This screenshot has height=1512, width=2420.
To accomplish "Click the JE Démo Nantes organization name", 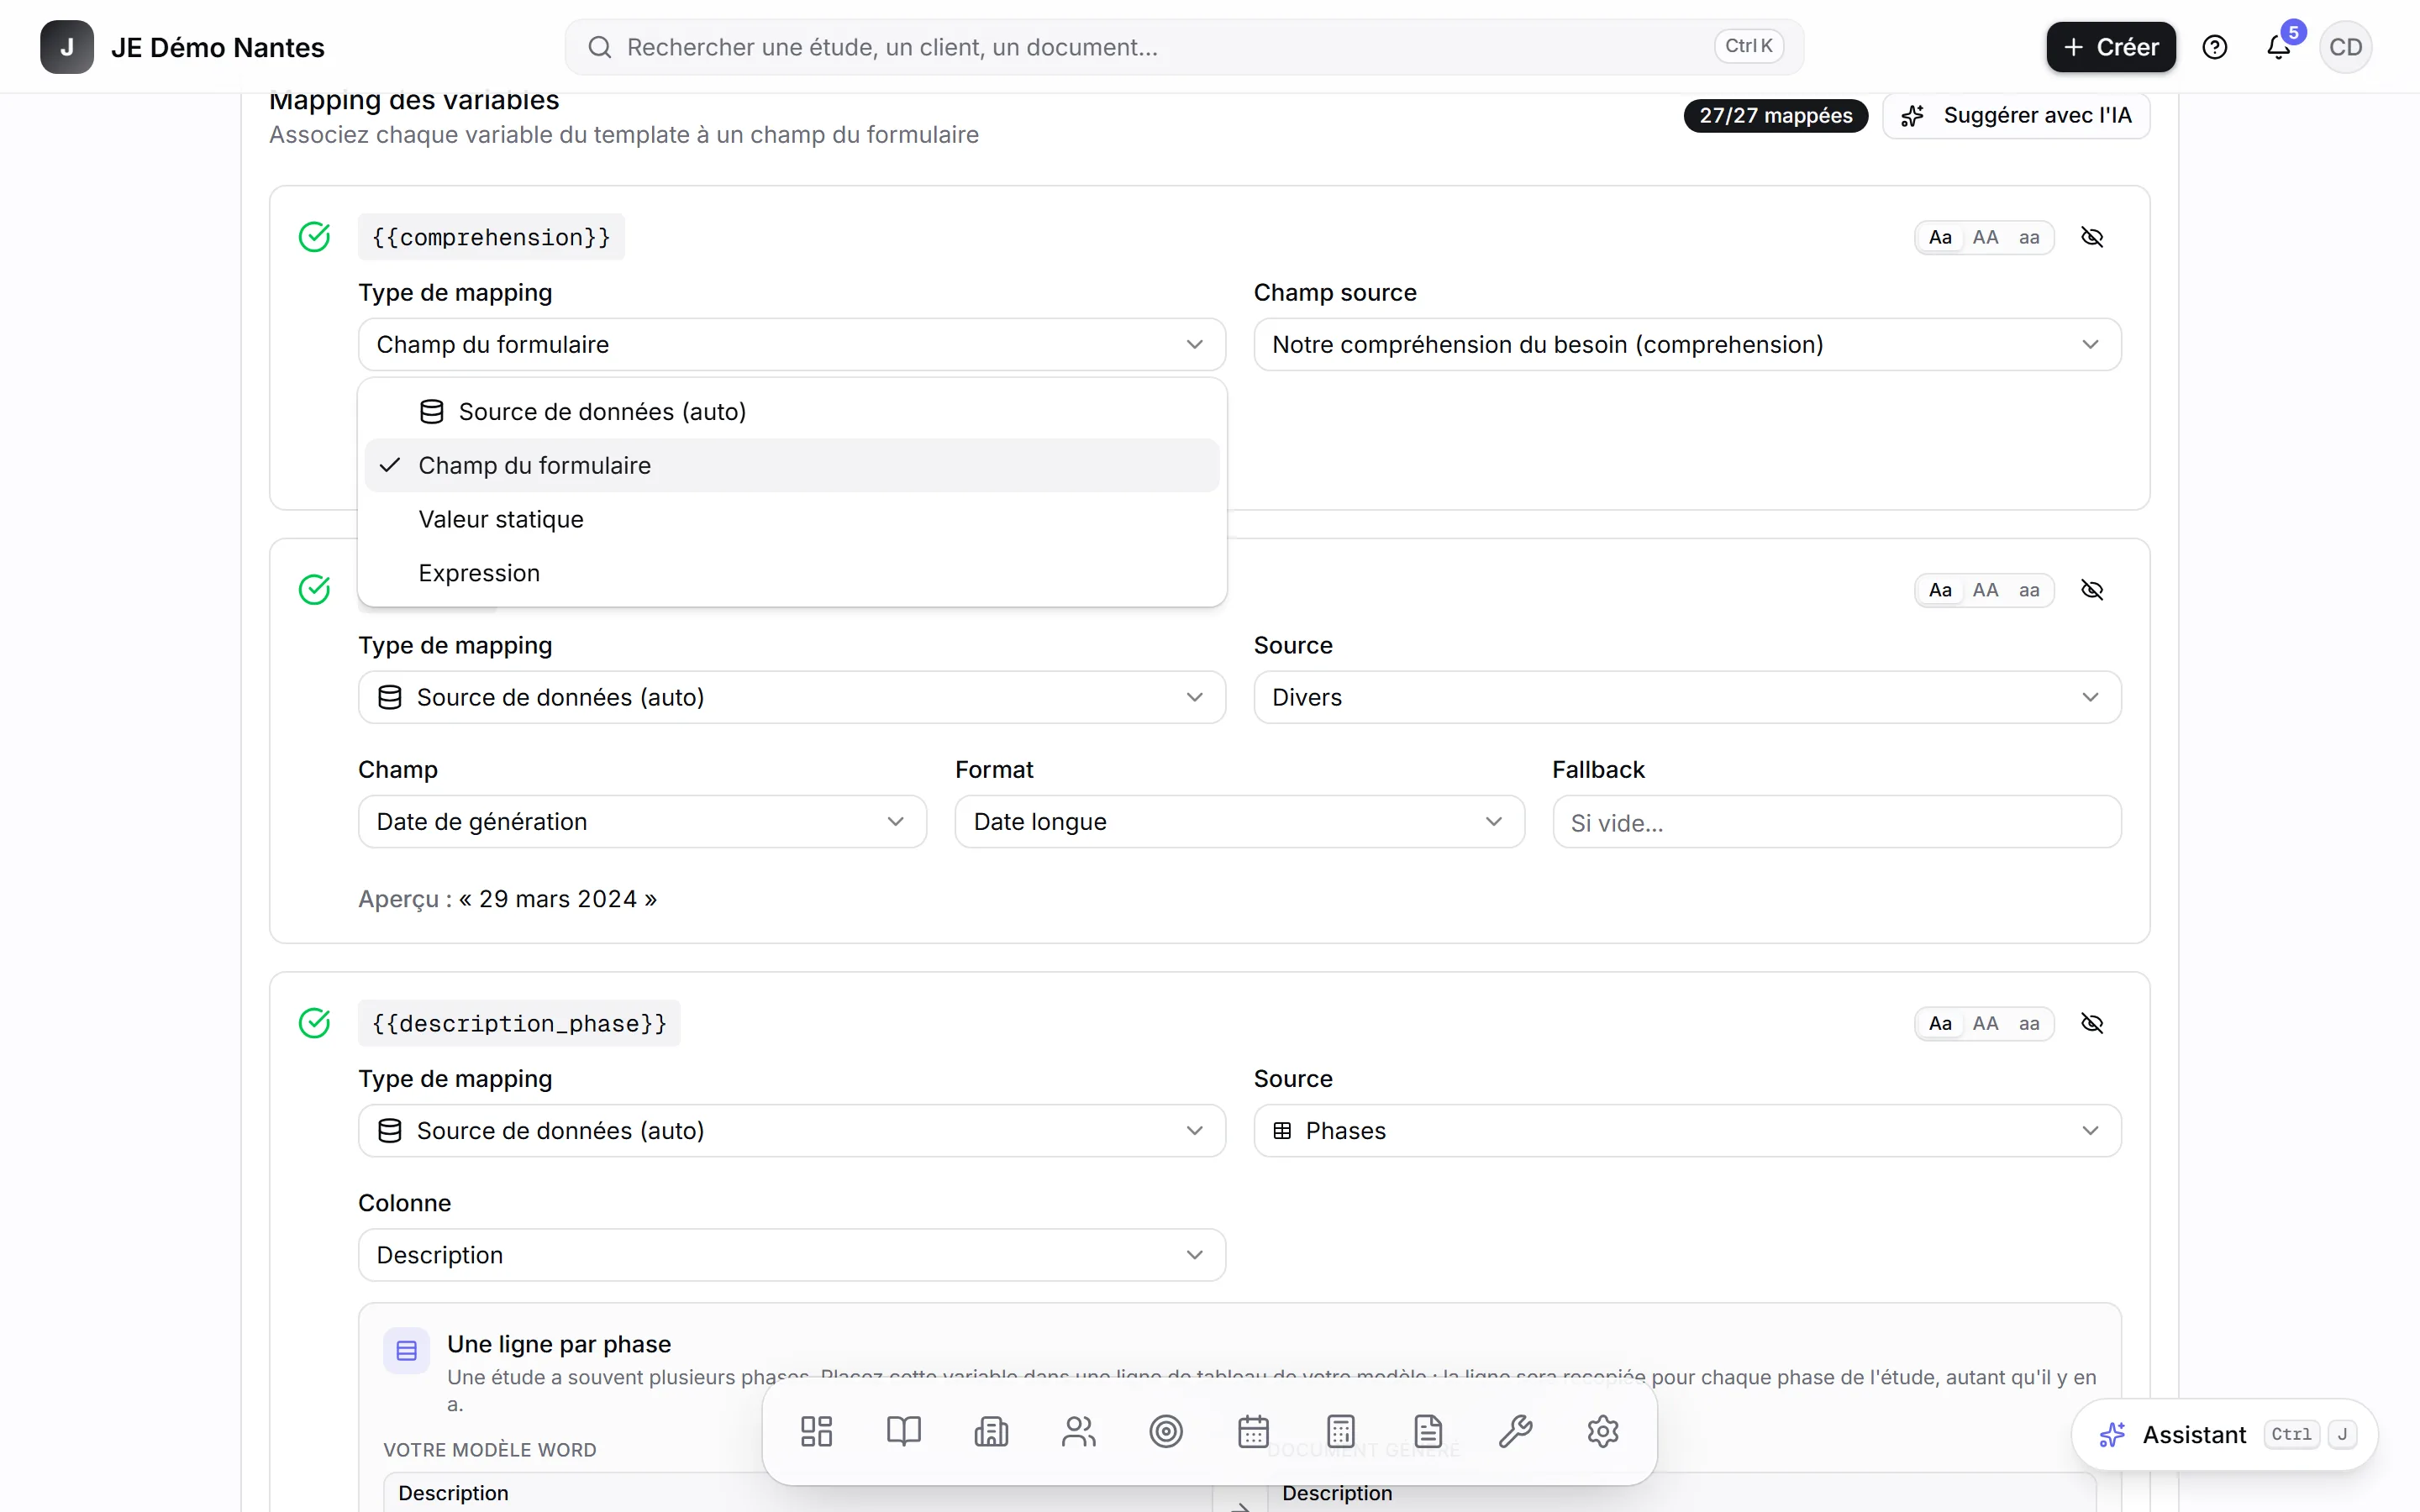I will [x=218, y=47].
